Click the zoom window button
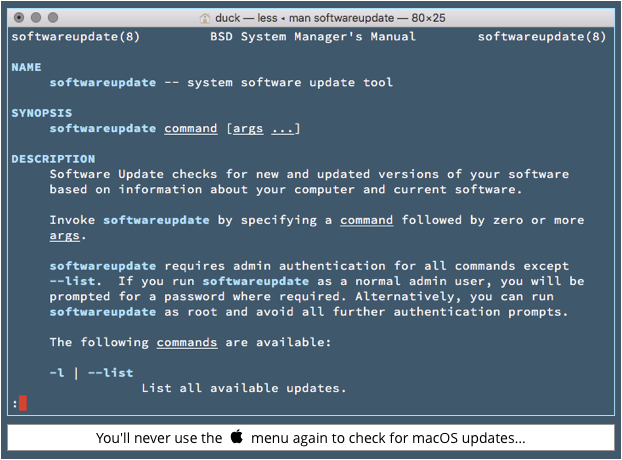 [x=53, y=17]
